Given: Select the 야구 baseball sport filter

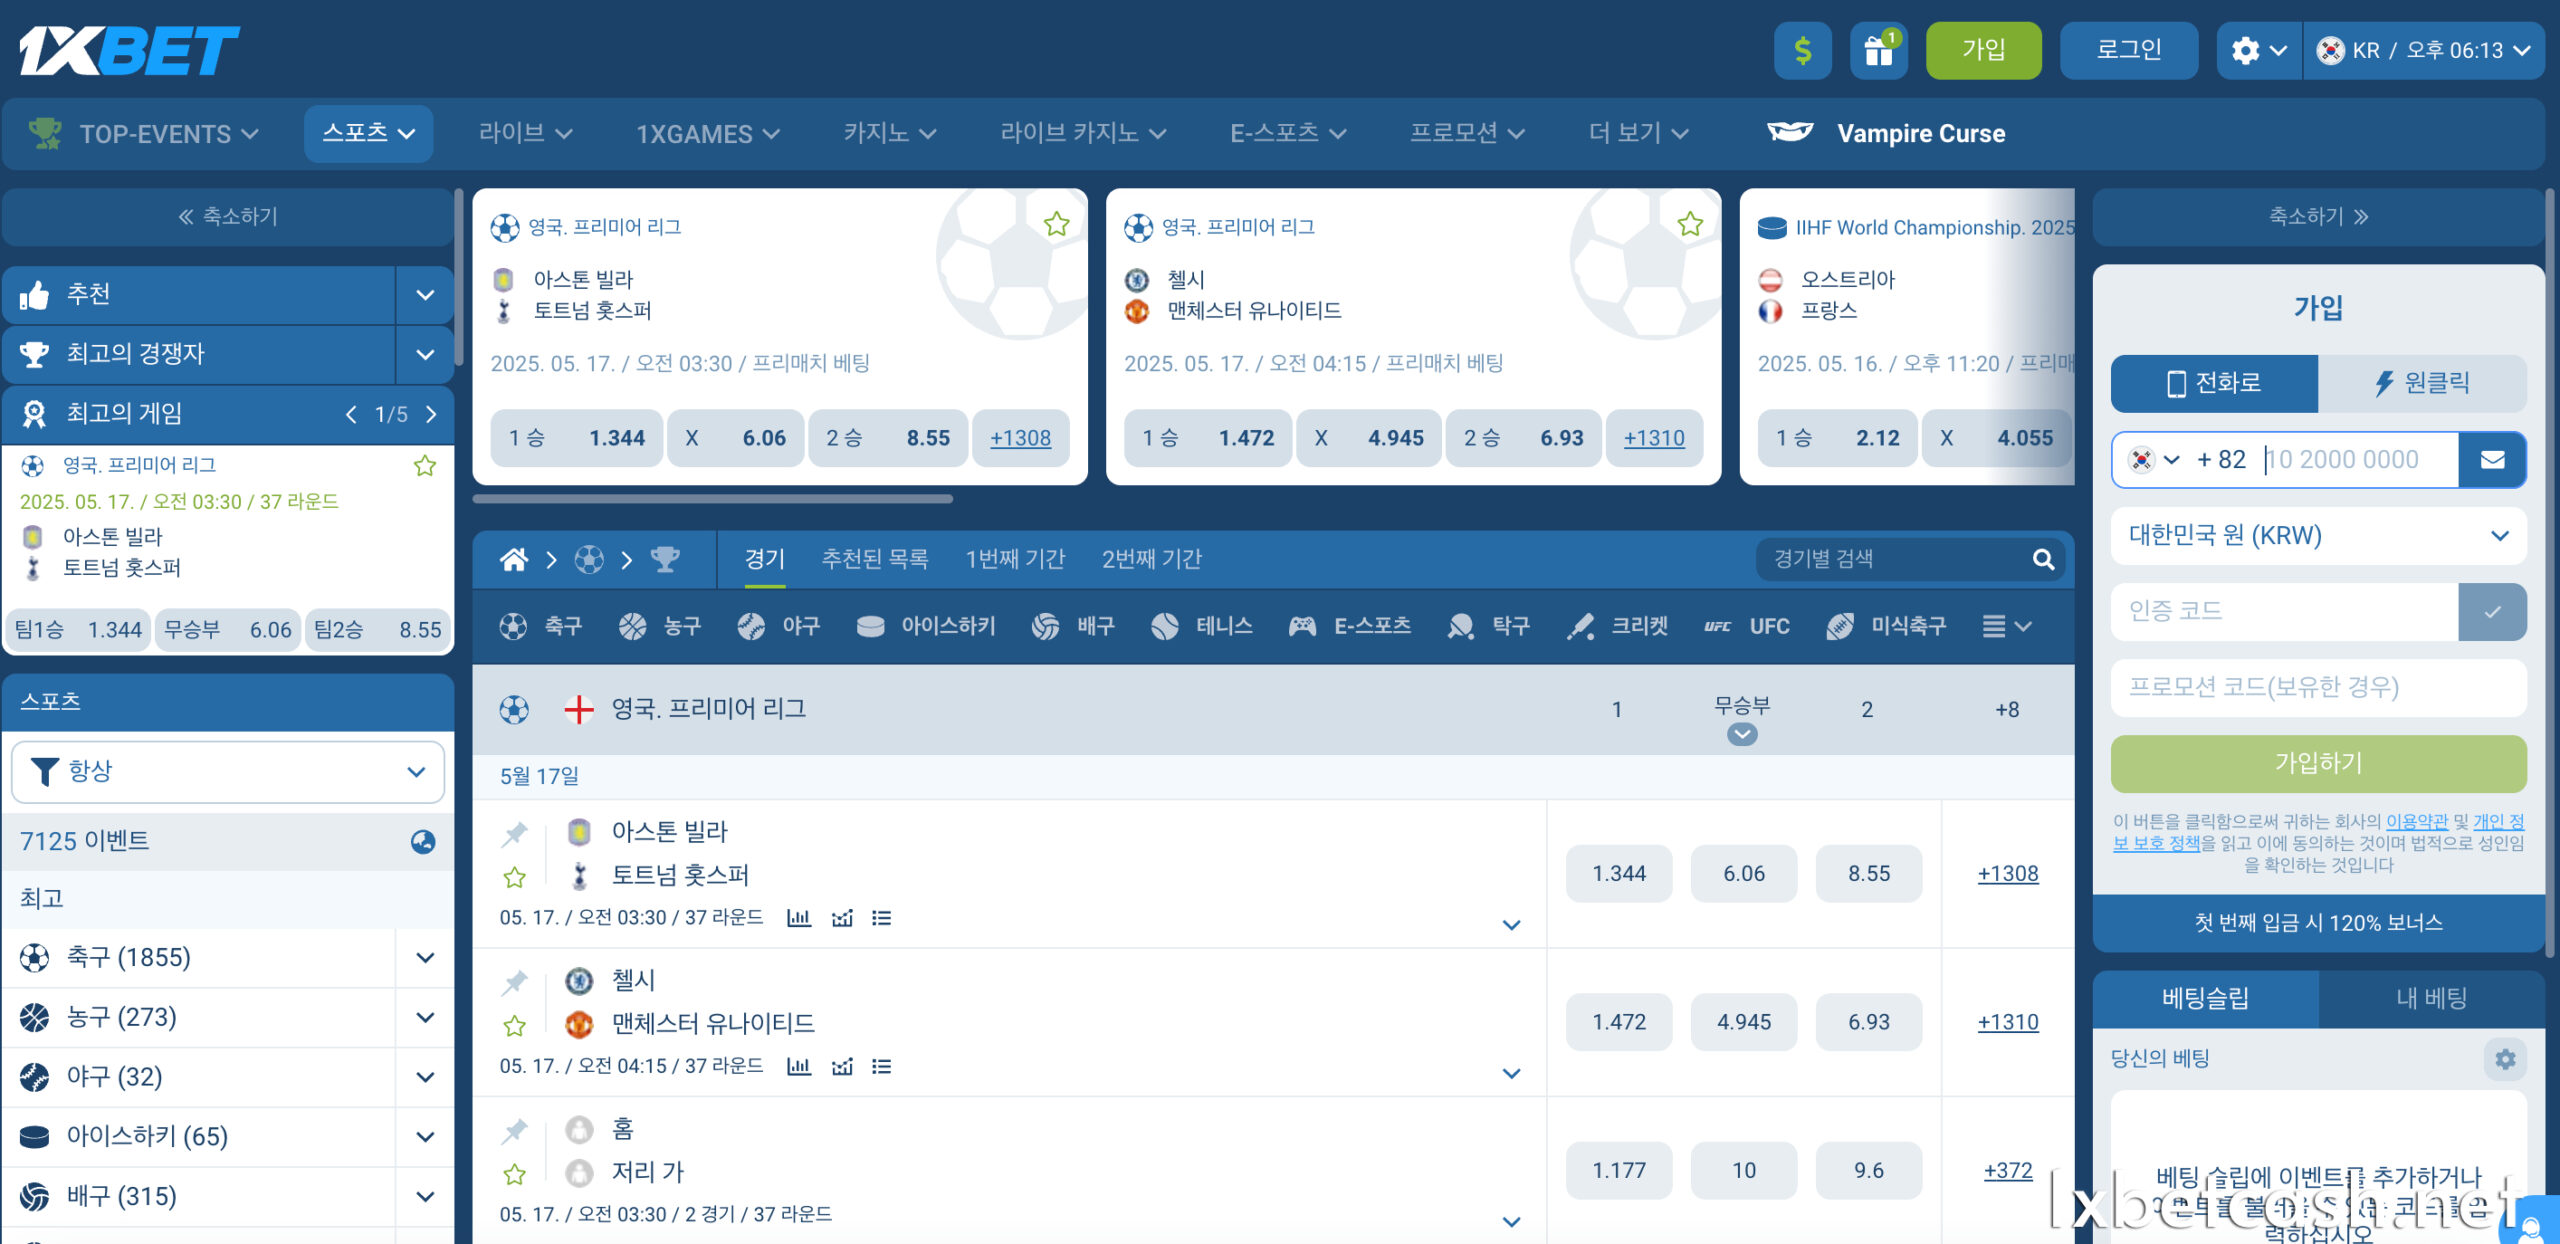Looking at the screenshot, I should click(779, 626).
